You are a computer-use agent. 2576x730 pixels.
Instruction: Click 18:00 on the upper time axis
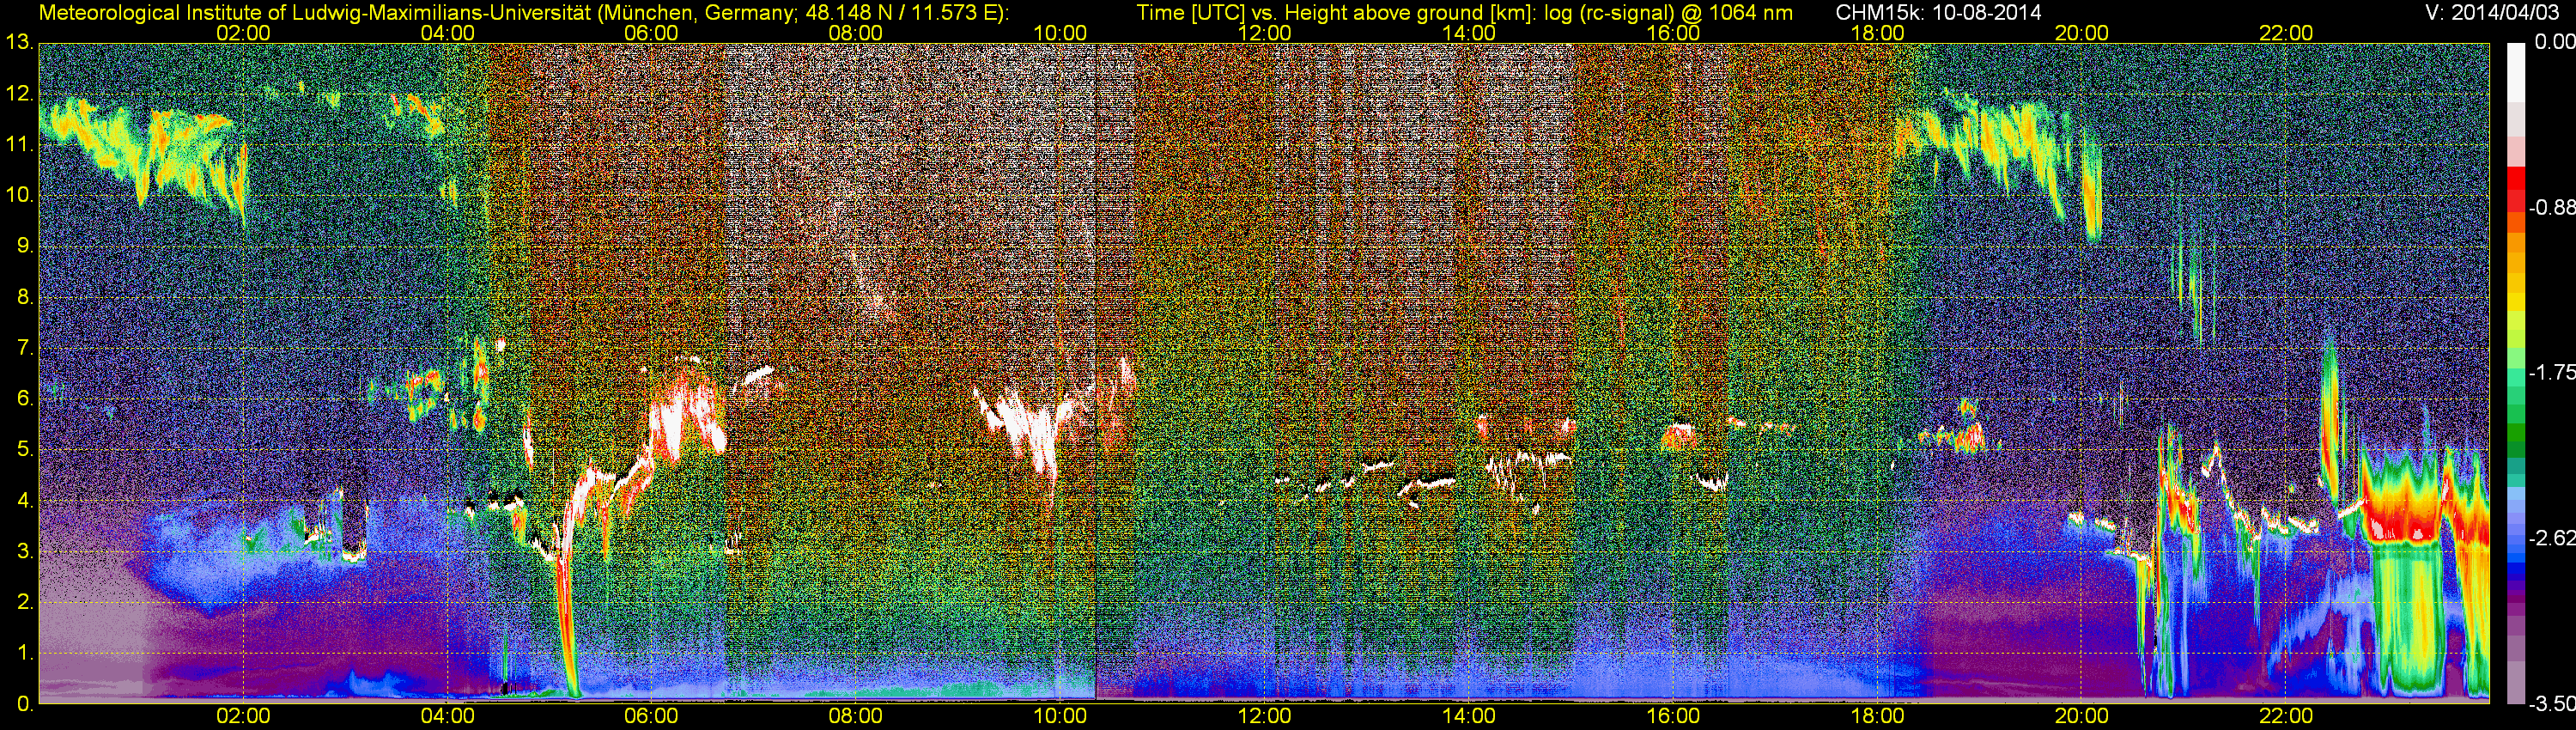click(x=1877, y=33)
